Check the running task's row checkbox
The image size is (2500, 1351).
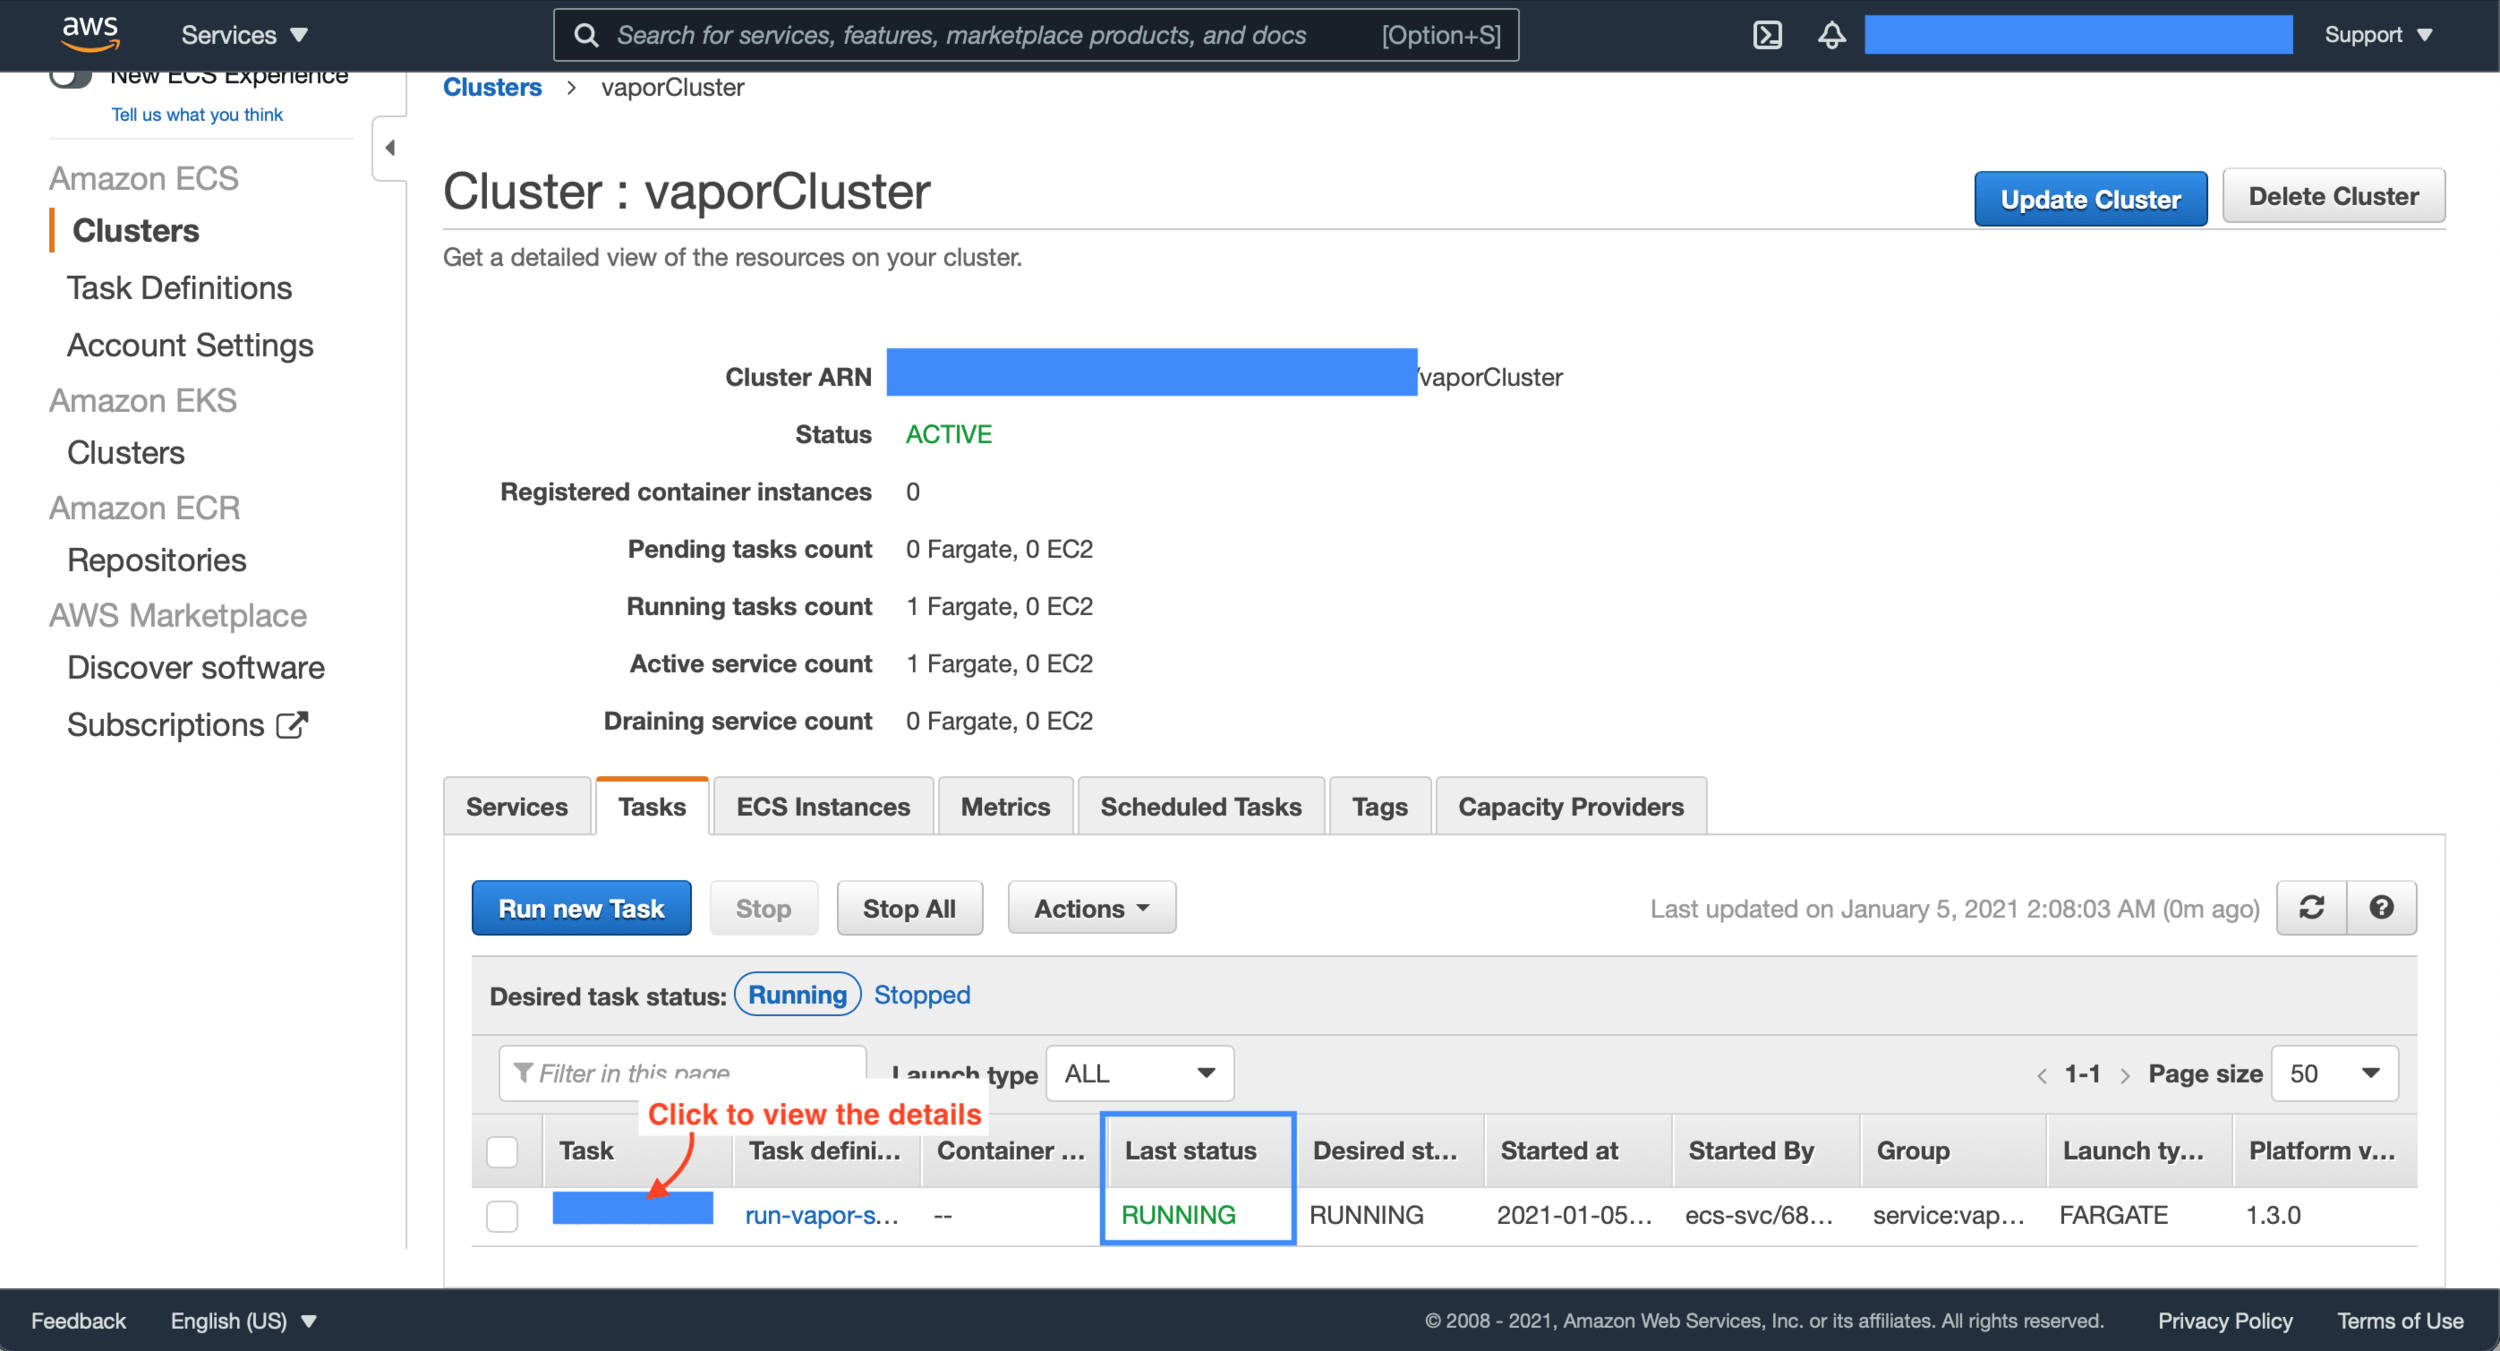coord(503,1216)
